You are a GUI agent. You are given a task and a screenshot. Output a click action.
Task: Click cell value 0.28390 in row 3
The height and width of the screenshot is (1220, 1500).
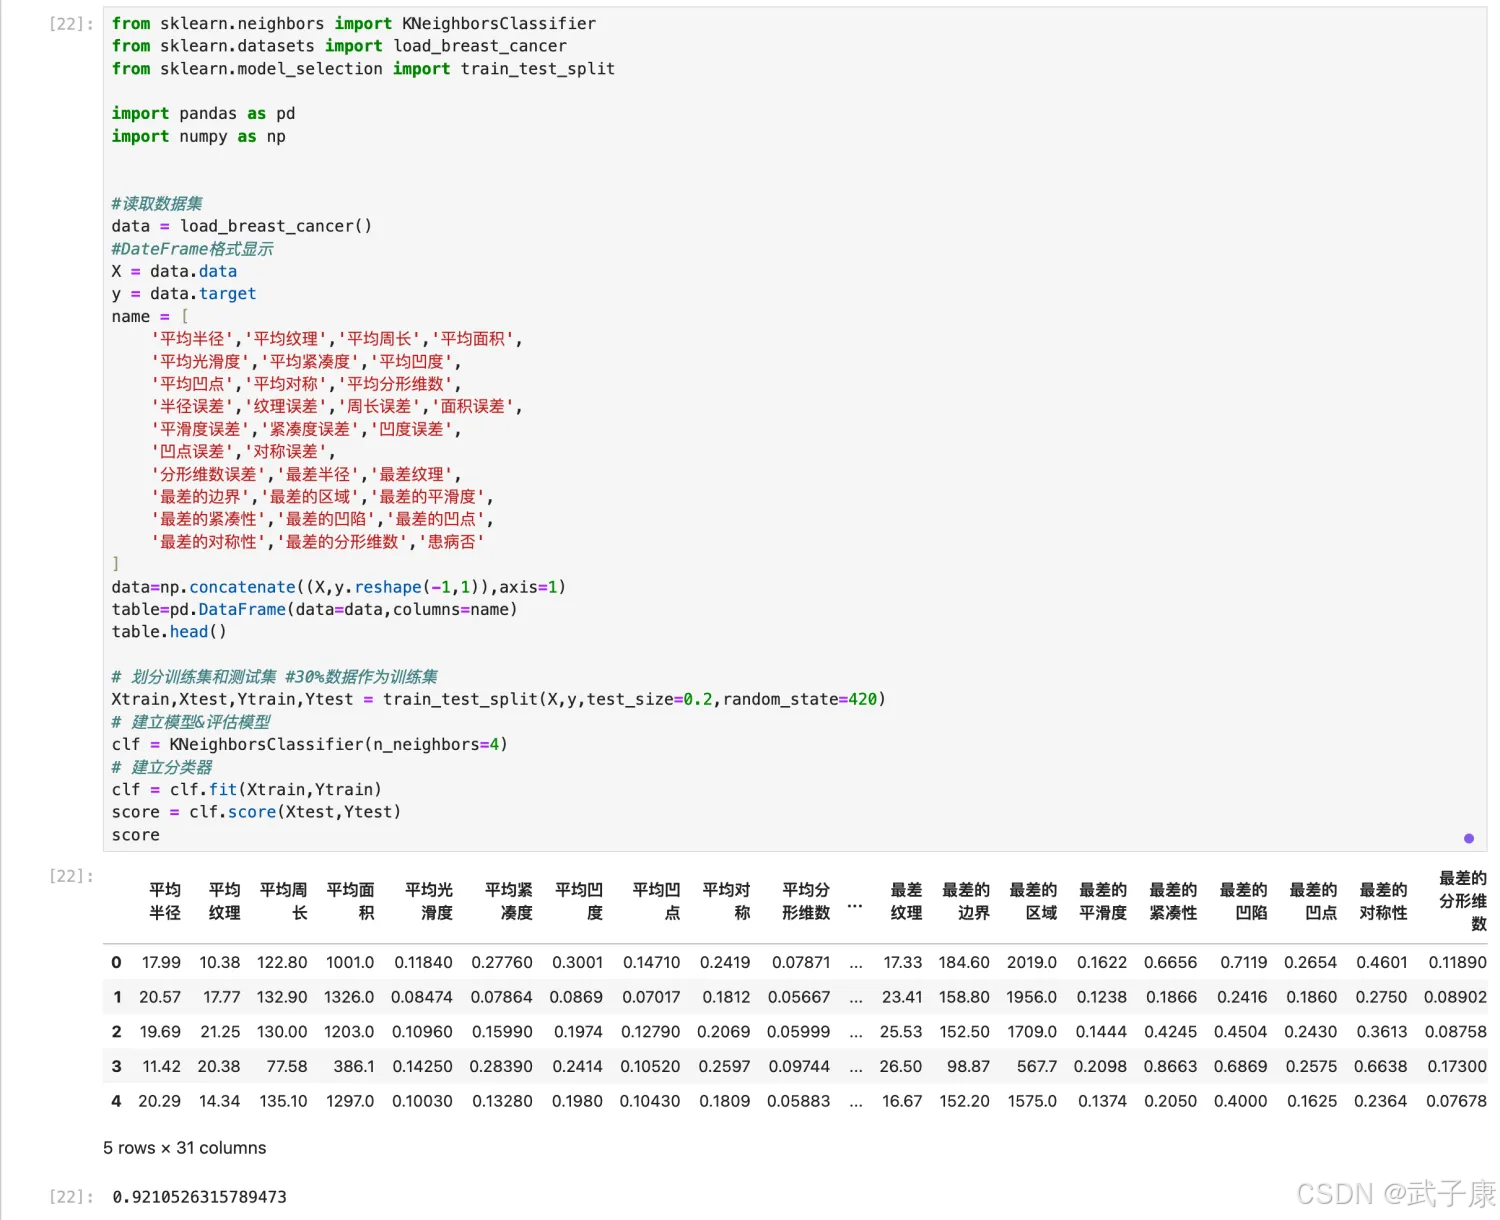pos(501,1066)
